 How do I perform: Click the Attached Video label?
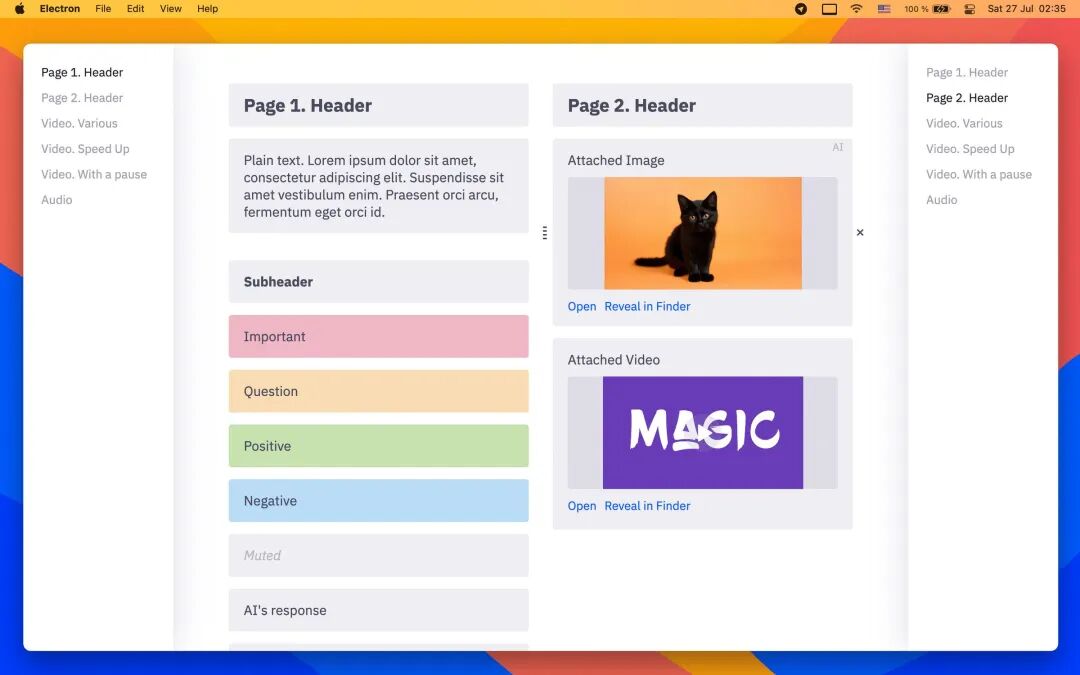tap(614, 360)
